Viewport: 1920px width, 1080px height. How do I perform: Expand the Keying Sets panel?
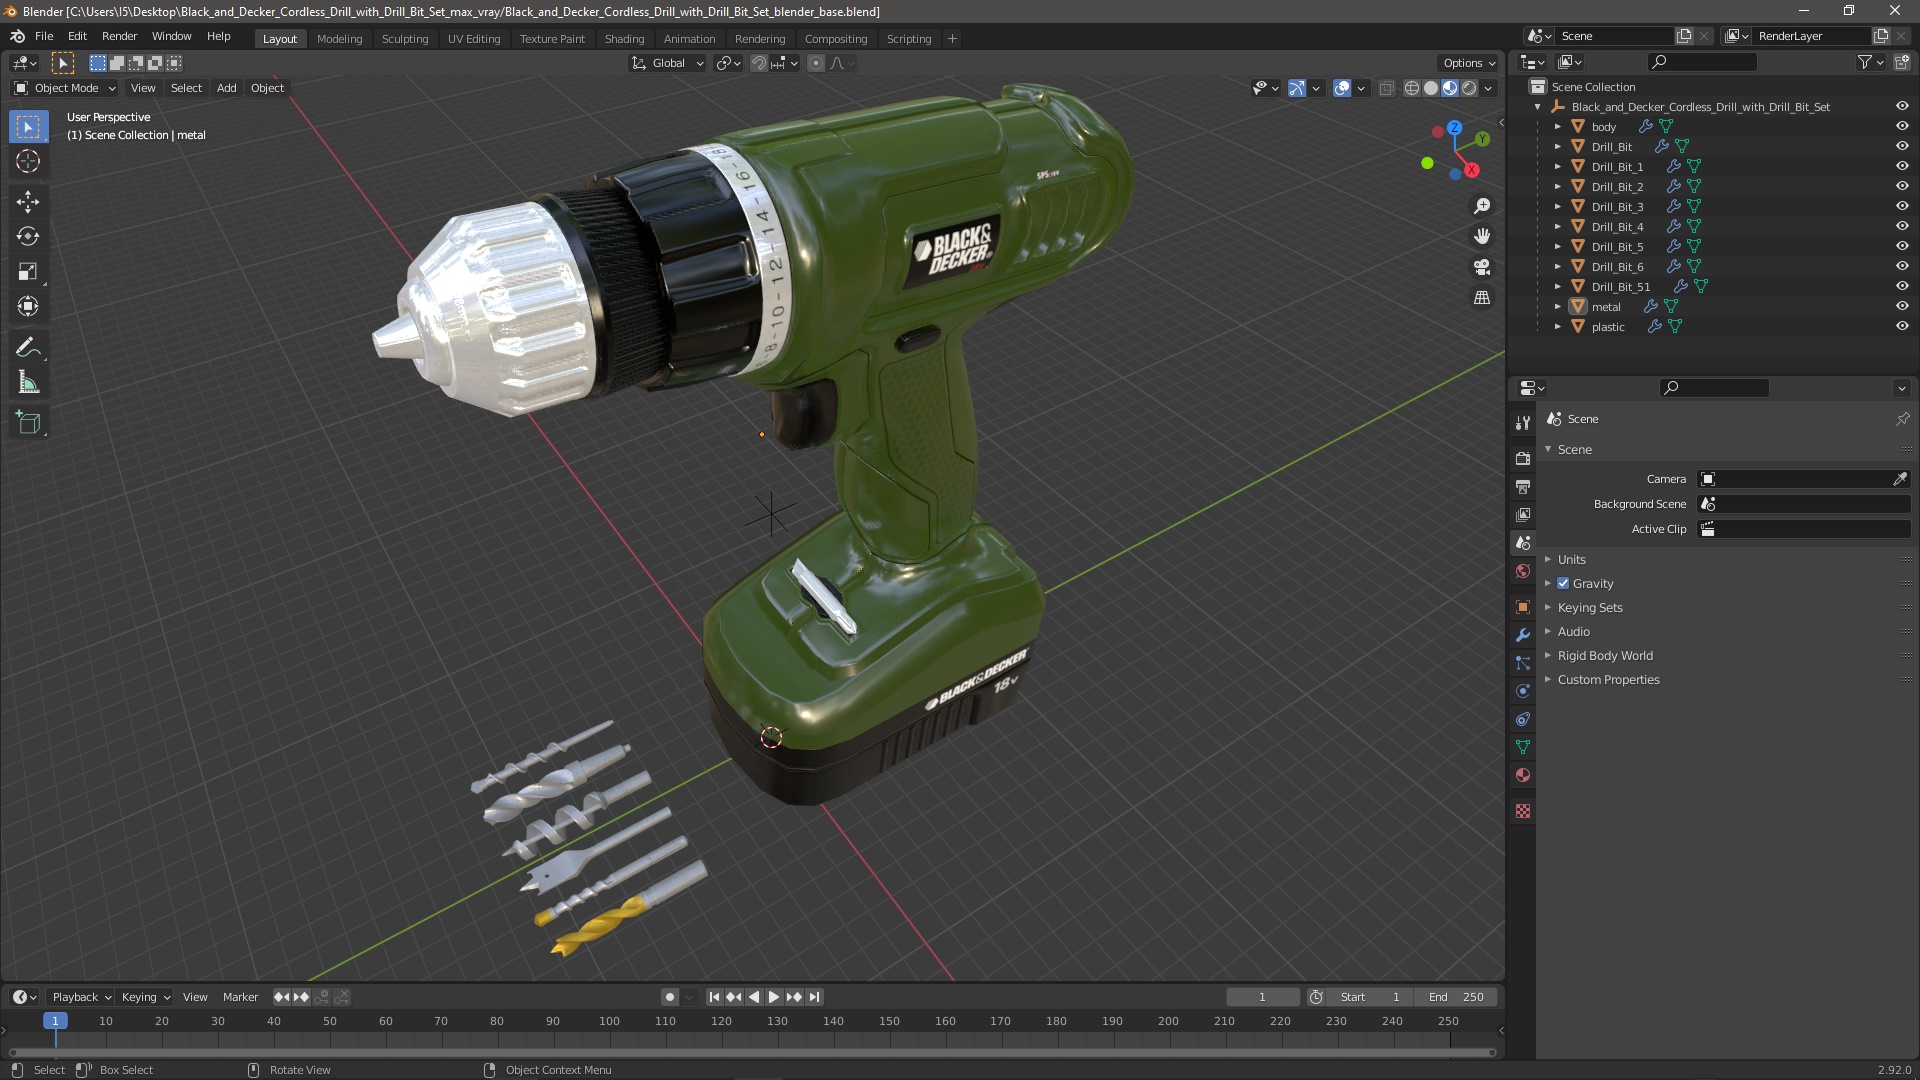1590,607
